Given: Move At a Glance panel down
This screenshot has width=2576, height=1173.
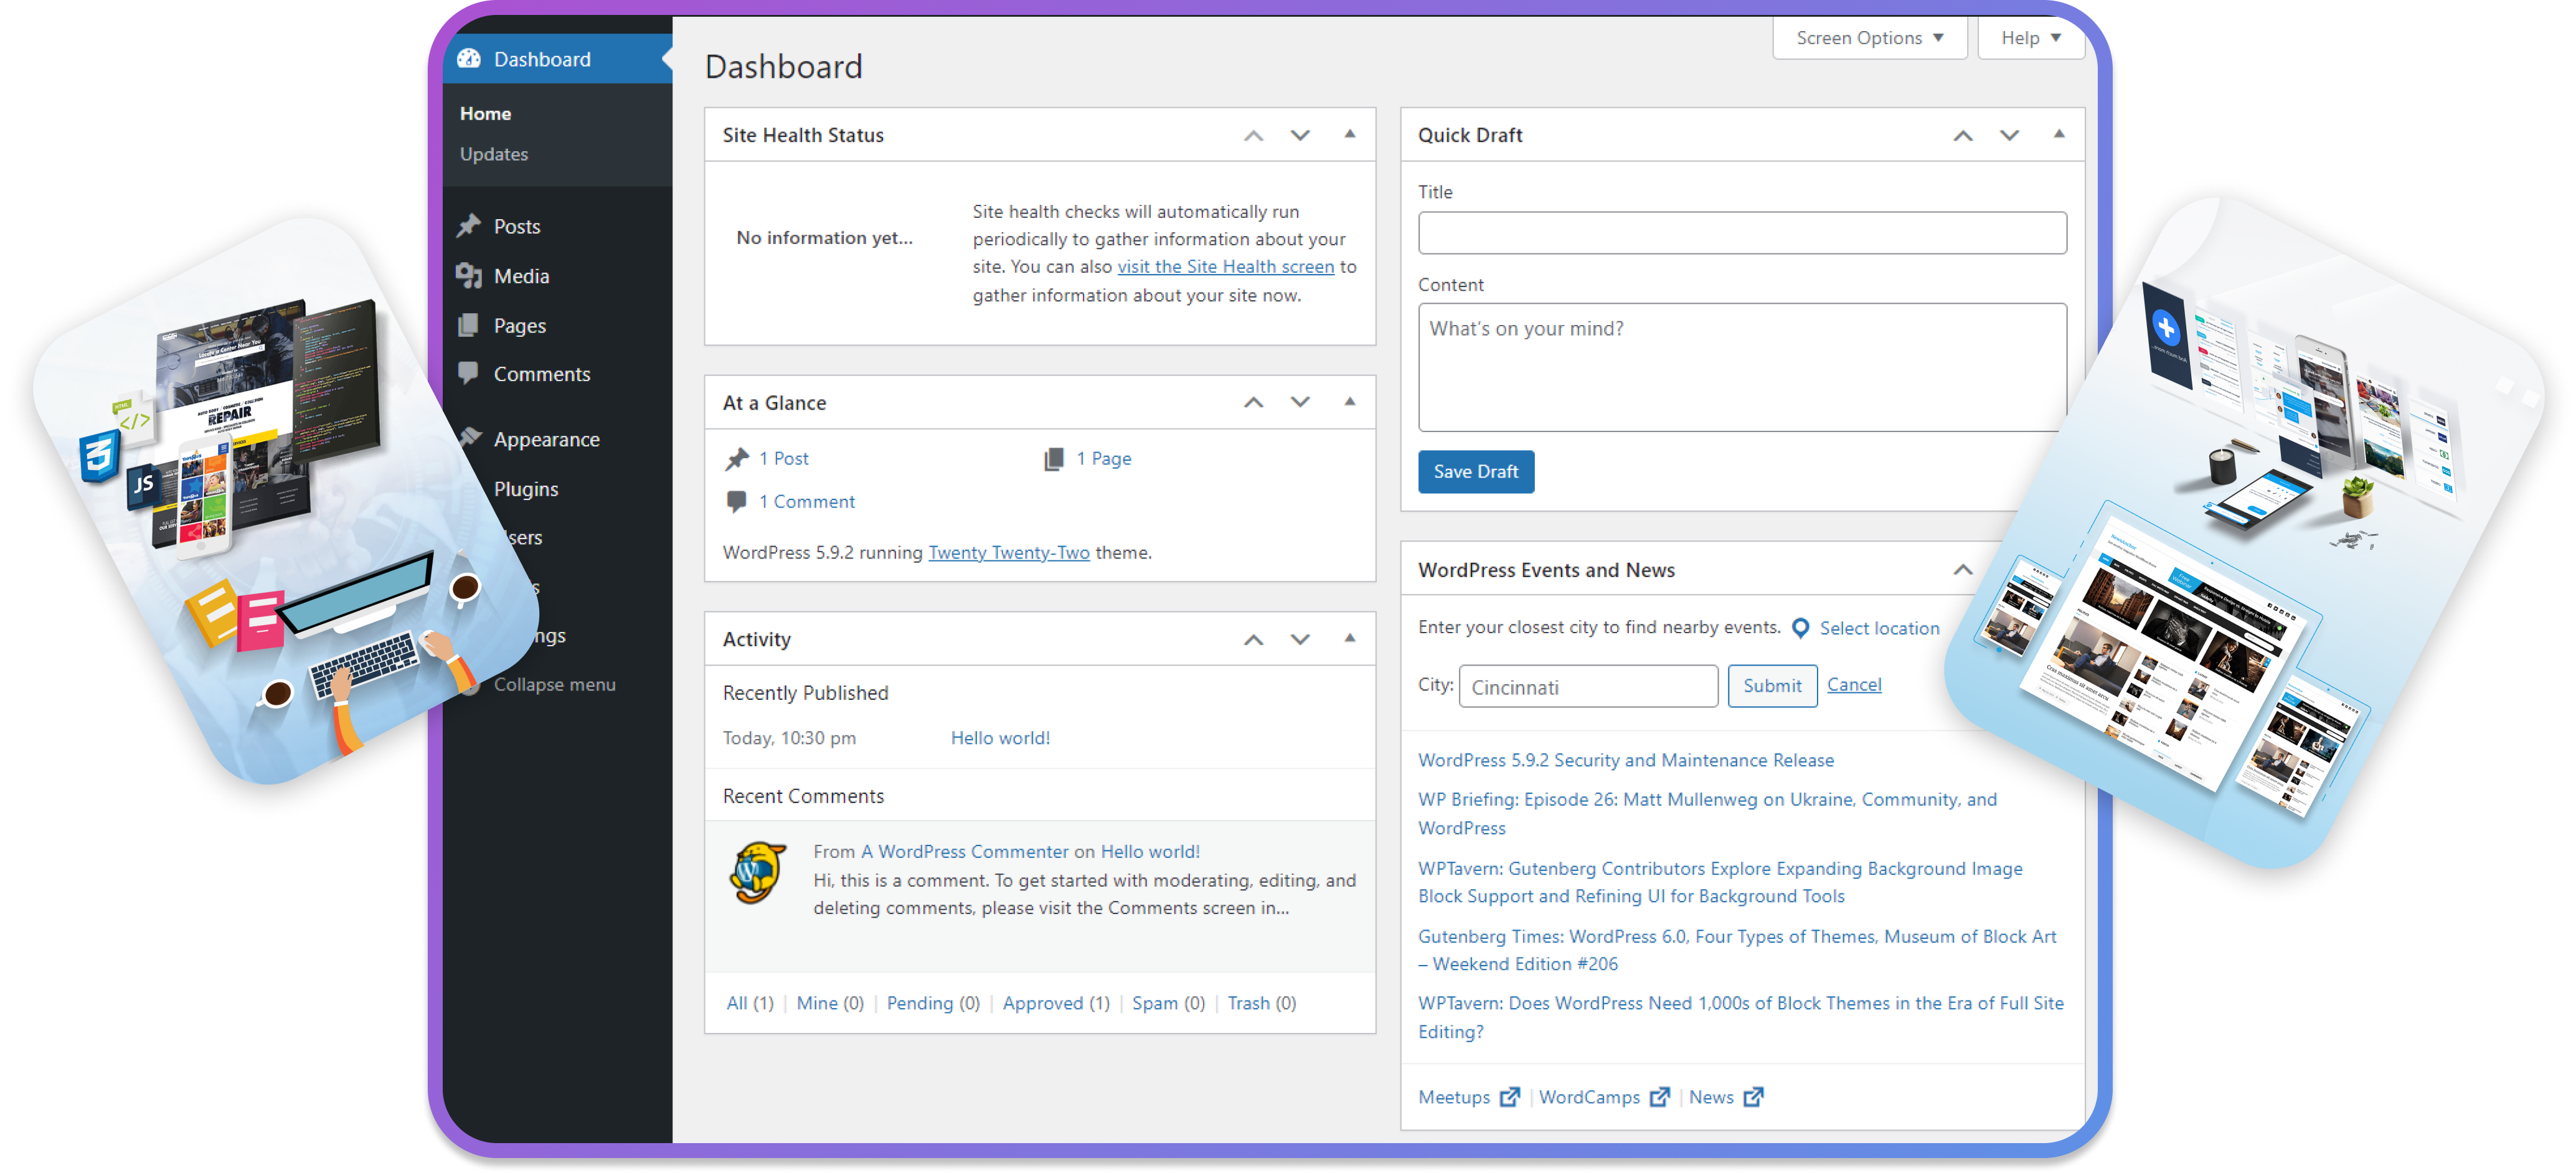Looking at the screenshot, I should click(1299, 403).
